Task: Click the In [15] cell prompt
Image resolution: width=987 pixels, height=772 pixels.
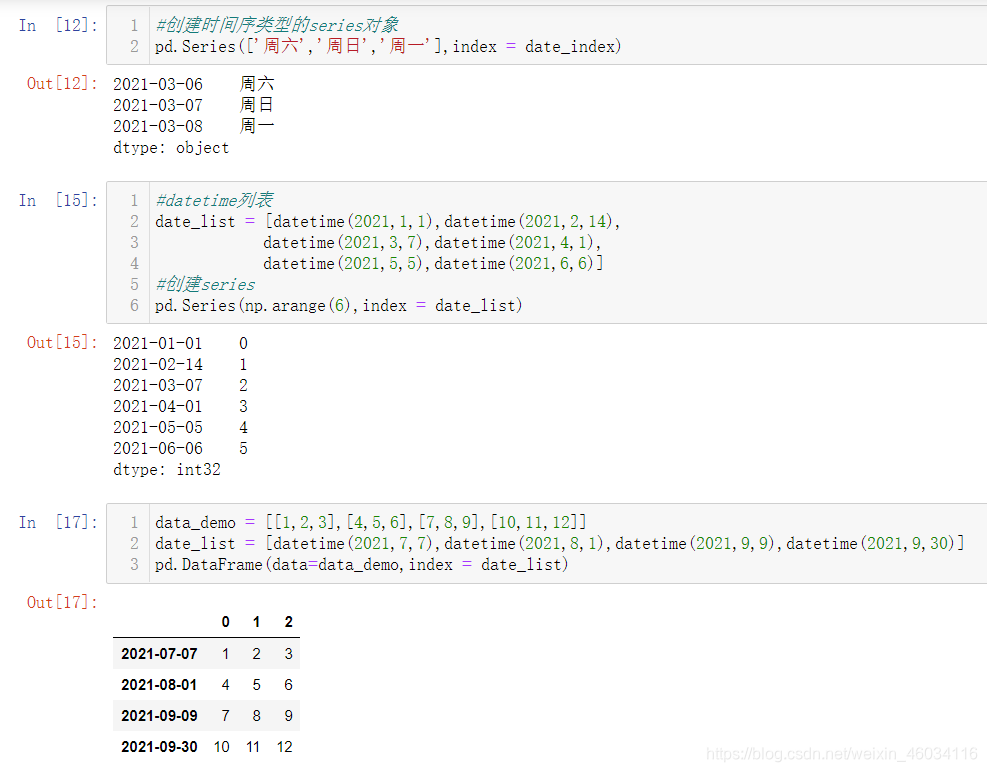Action: pos(58,201)
